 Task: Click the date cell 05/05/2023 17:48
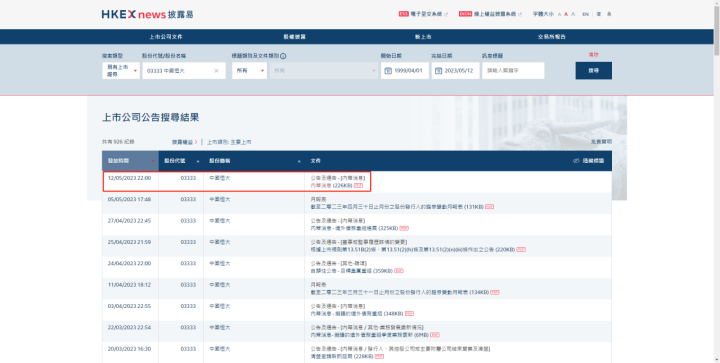pos(129,200)
